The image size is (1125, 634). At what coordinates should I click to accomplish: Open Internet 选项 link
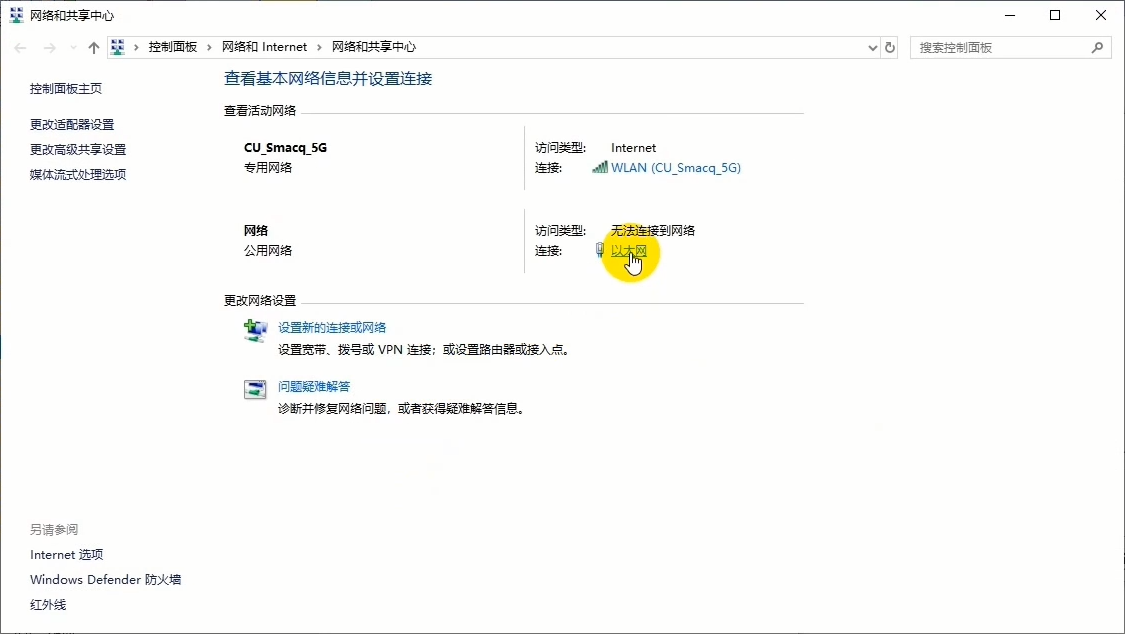[x=67, y=554]
